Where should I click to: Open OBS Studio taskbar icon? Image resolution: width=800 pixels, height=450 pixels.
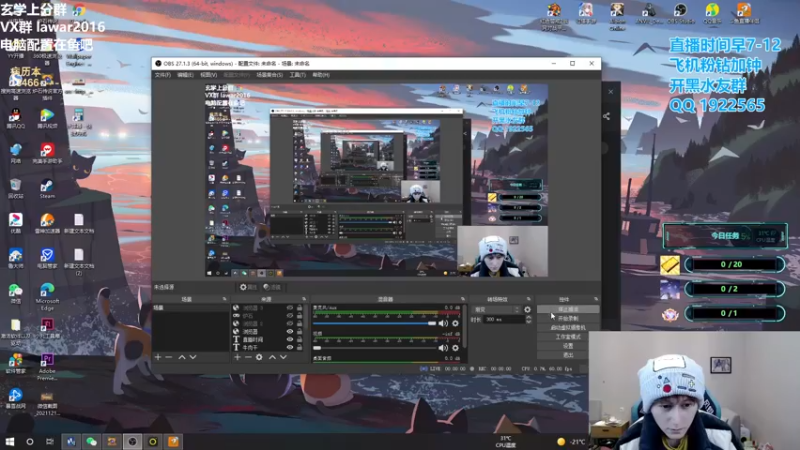pos(132,442)
